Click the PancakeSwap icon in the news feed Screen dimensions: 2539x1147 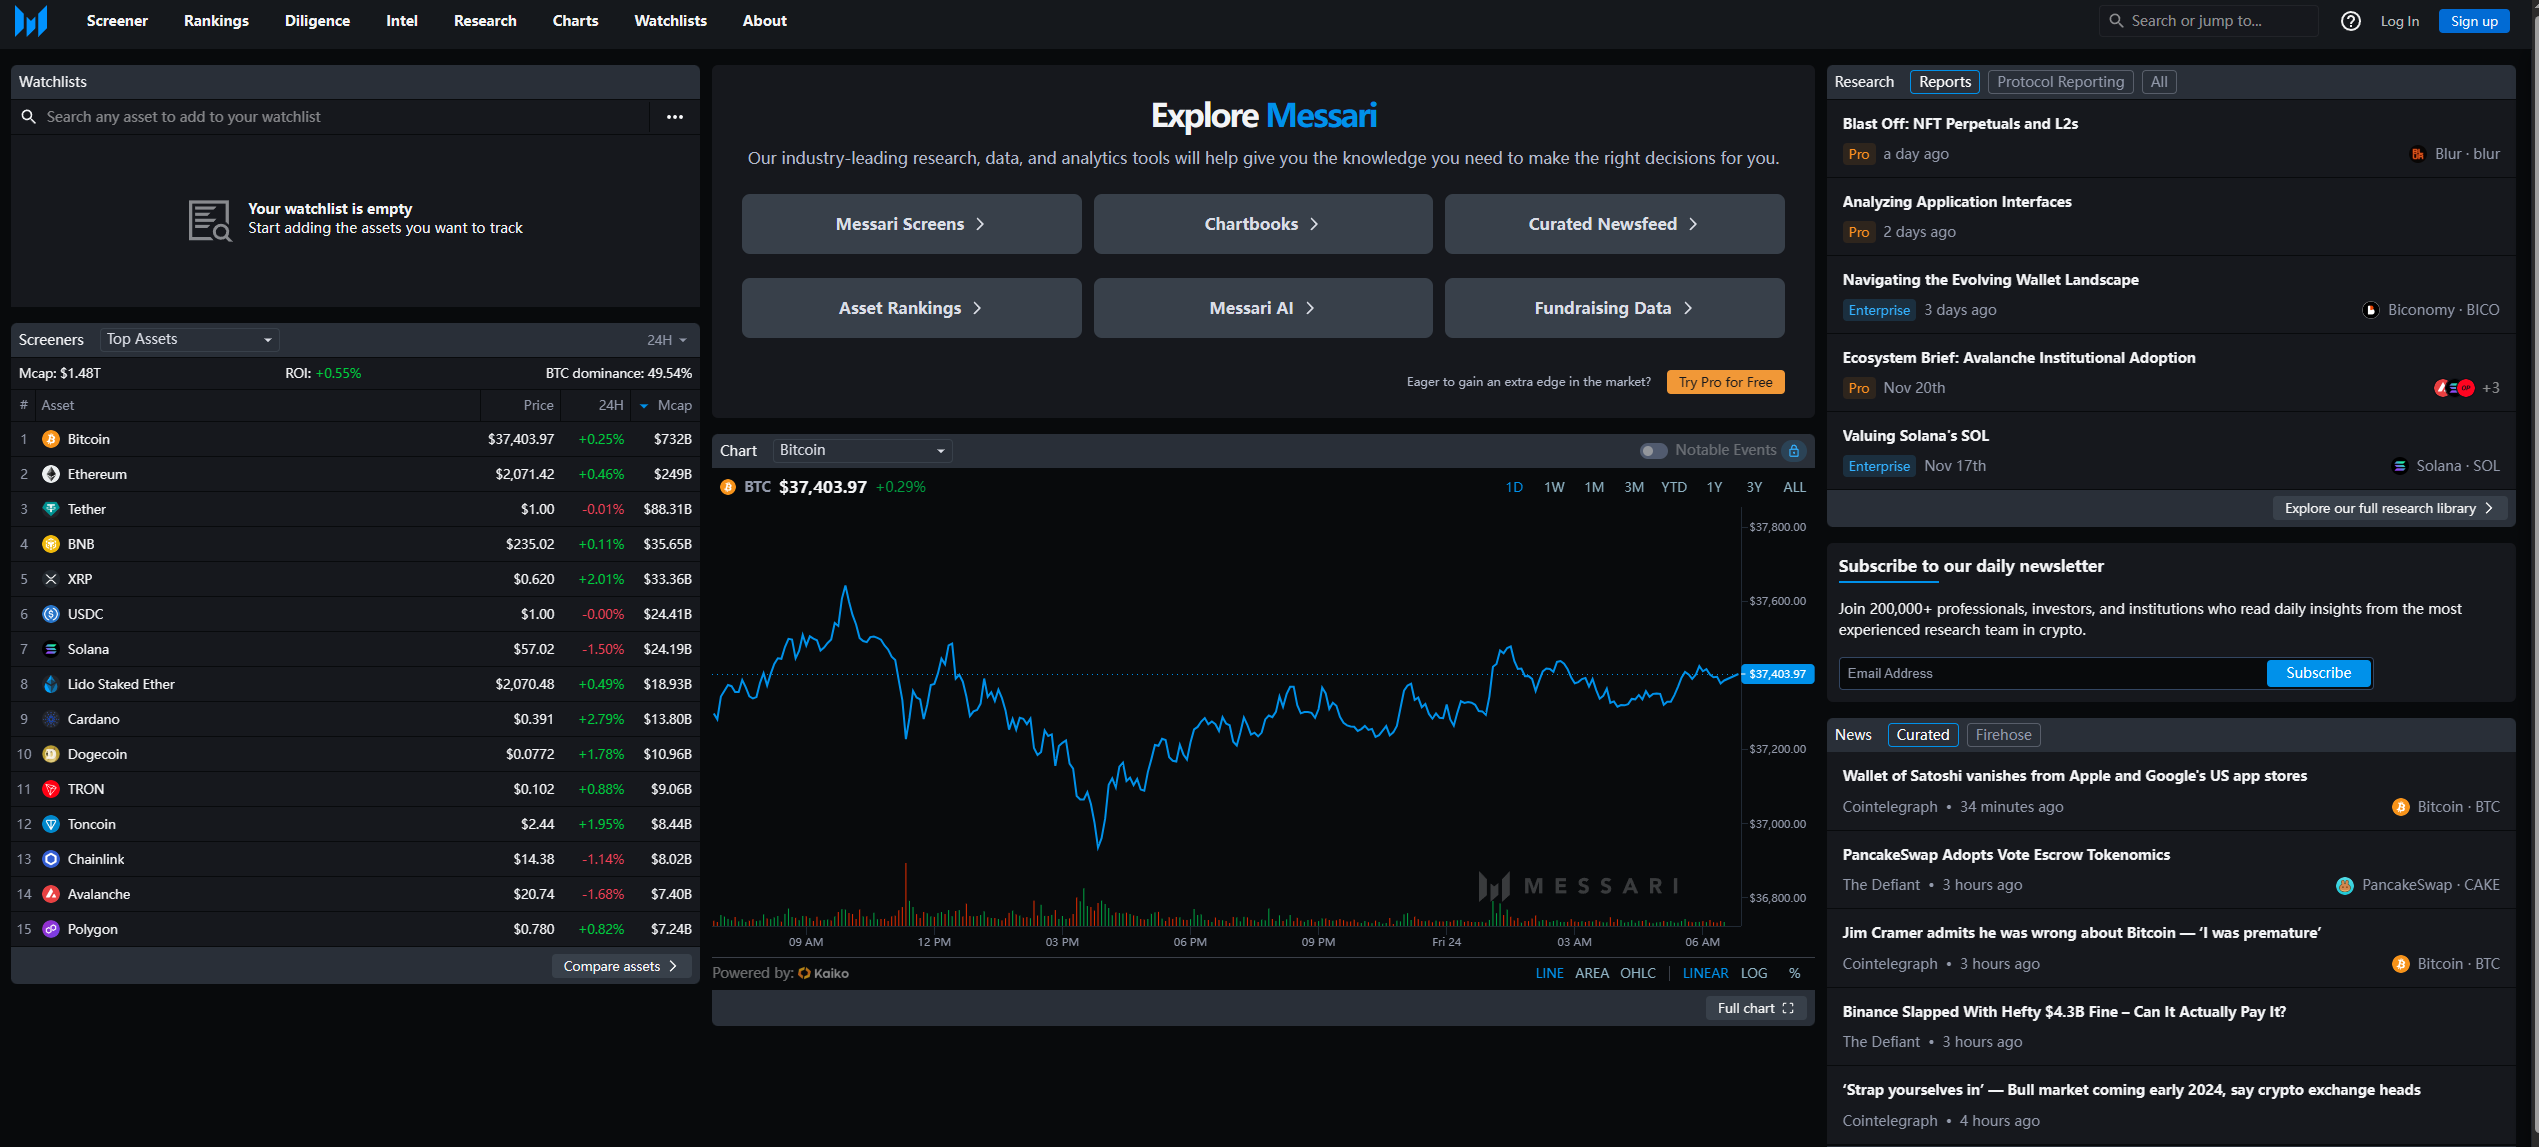click(x=2345, y=885)
